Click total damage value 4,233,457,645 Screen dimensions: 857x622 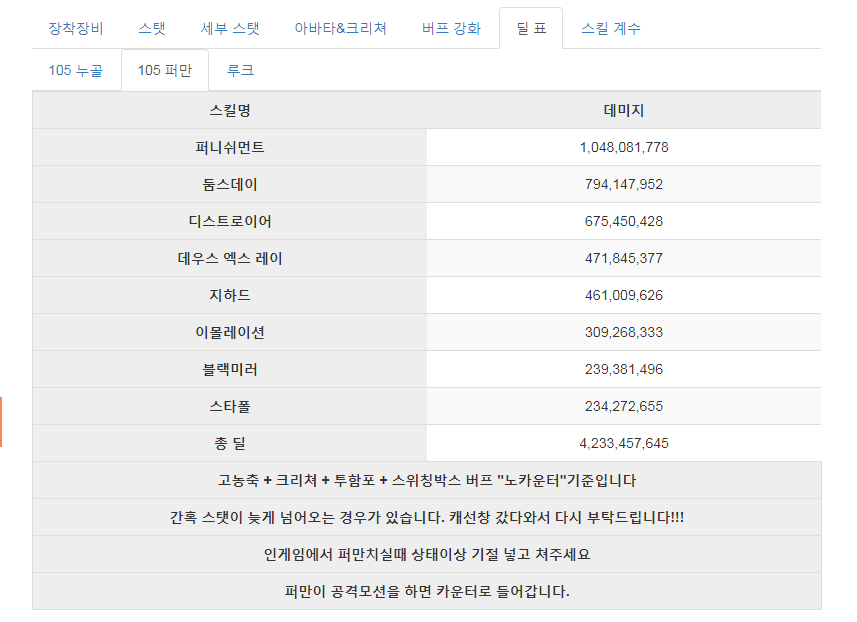(x=624, y=443)
